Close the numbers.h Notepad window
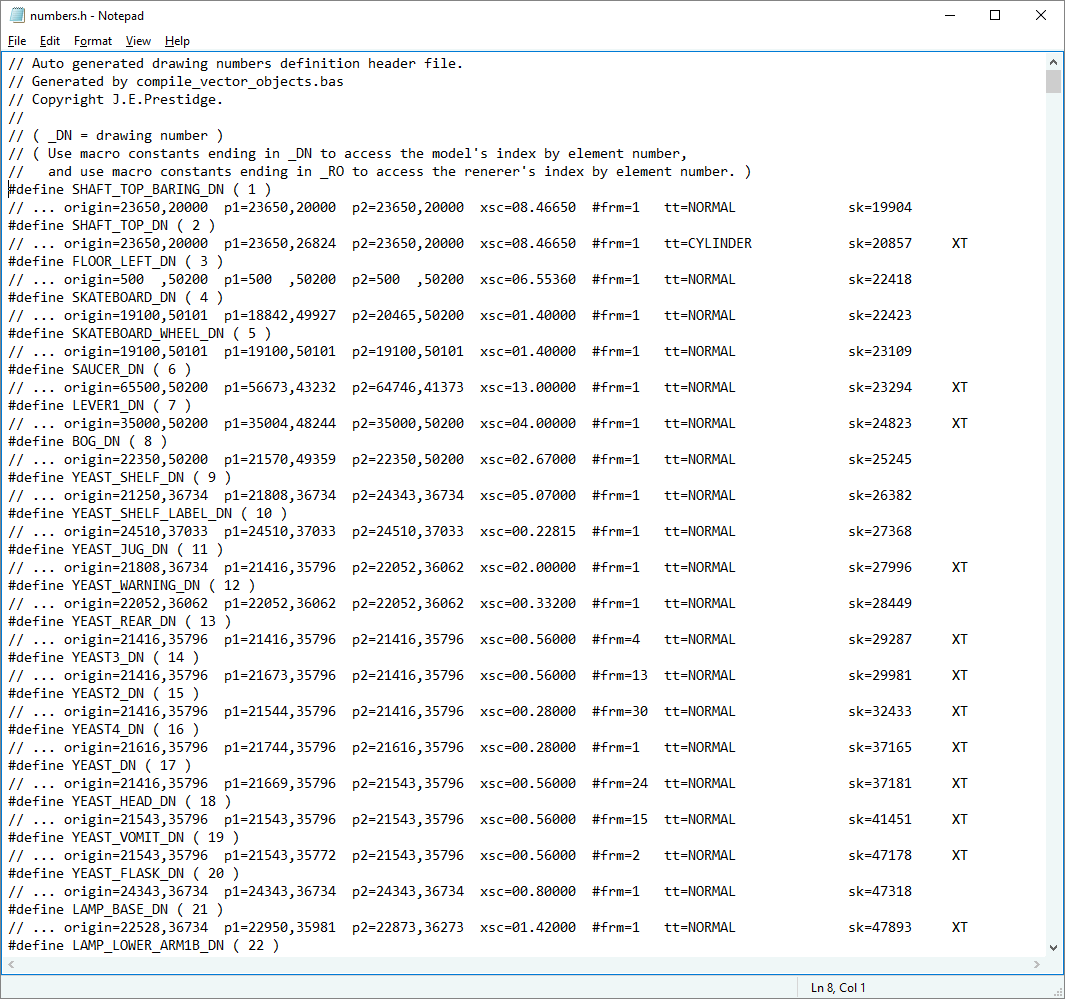This screenshot has width=1065, height=999. click(1040, 15)
